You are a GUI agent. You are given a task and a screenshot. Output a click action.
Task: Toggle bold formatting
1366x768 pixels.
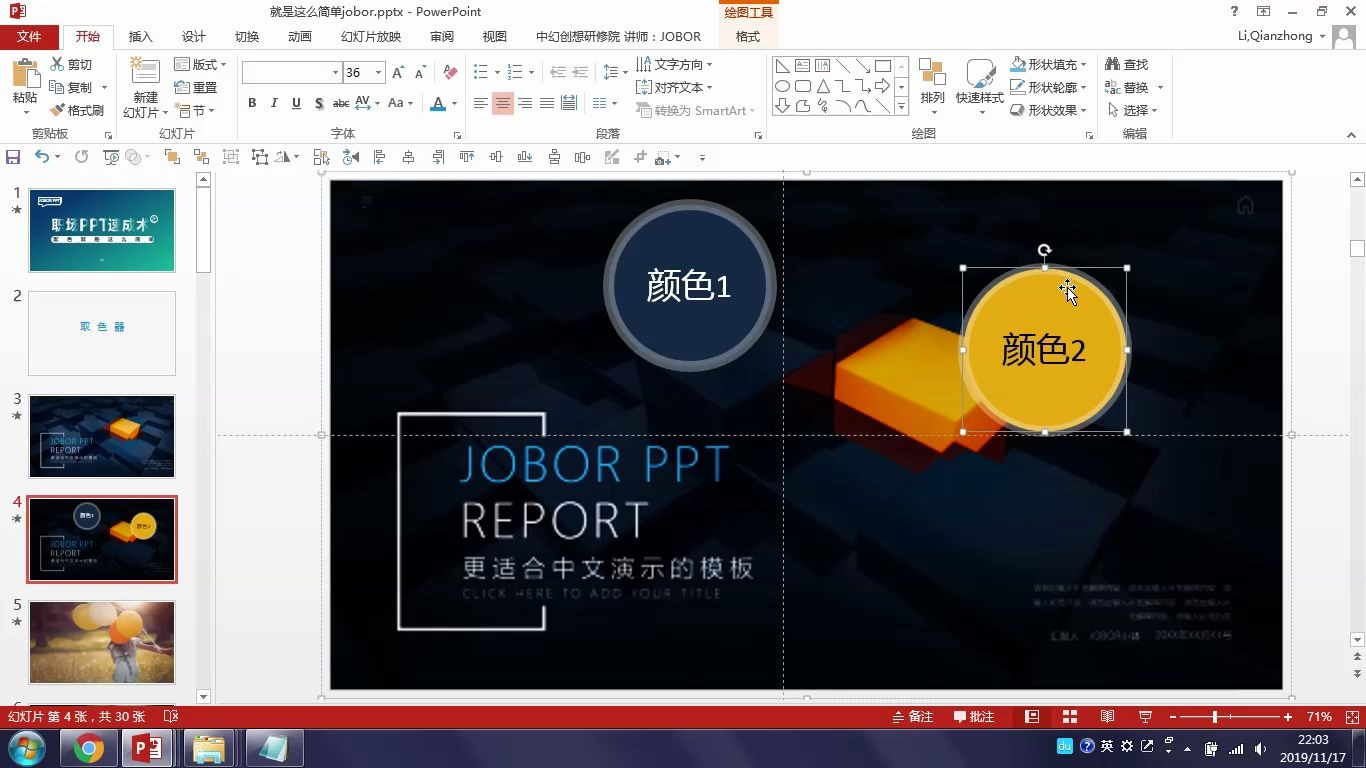(x=252, y=102)
